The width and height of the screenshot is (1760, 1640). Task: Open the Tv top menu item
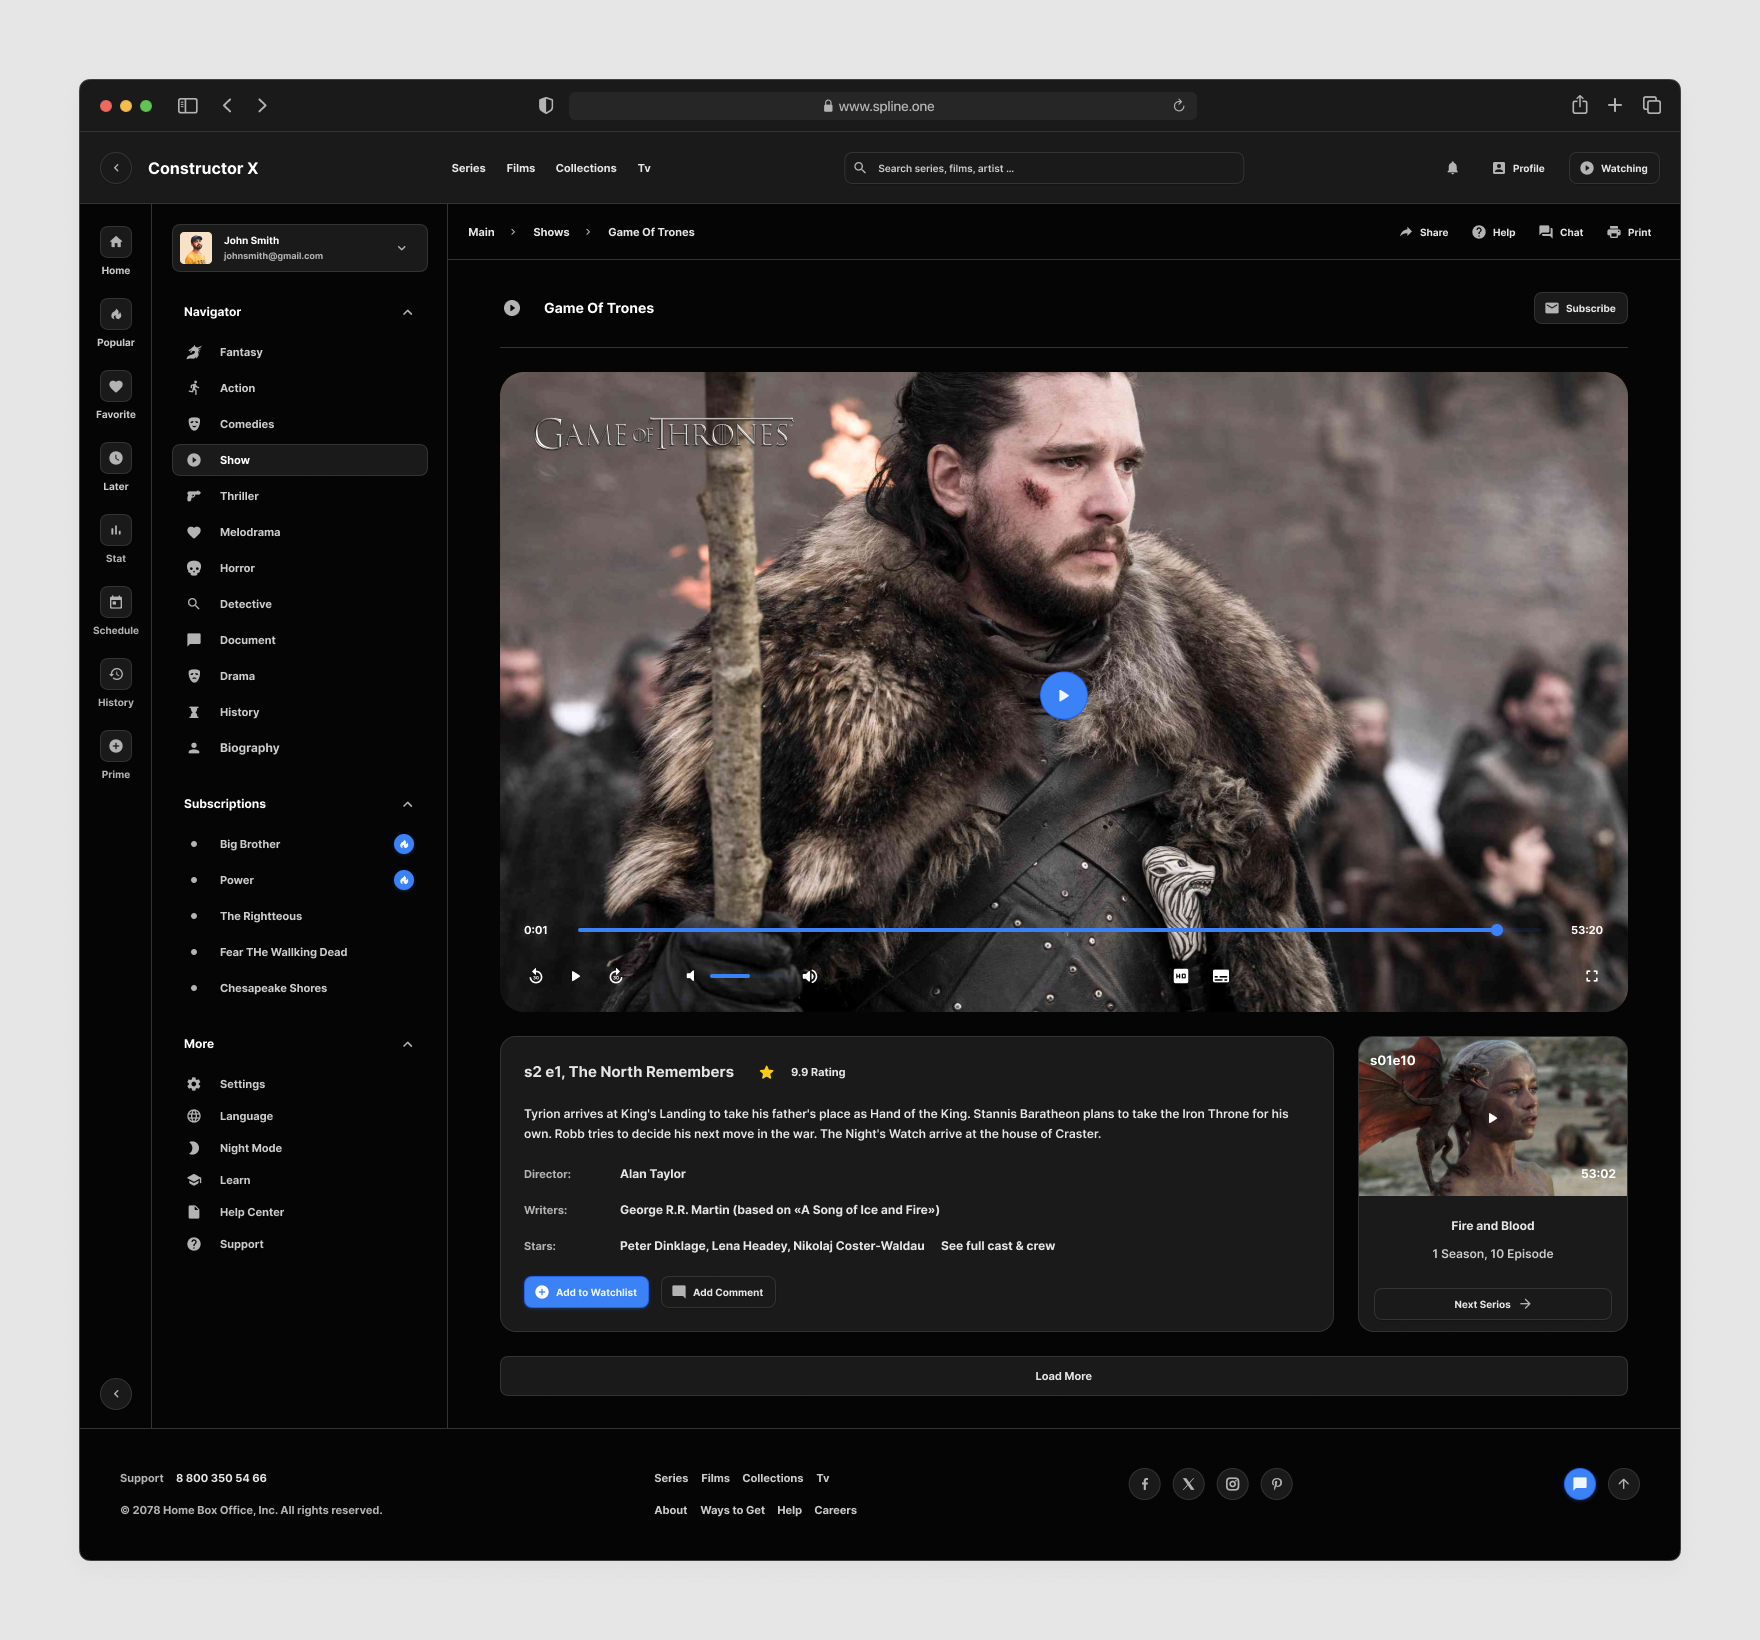coord(644,168)
